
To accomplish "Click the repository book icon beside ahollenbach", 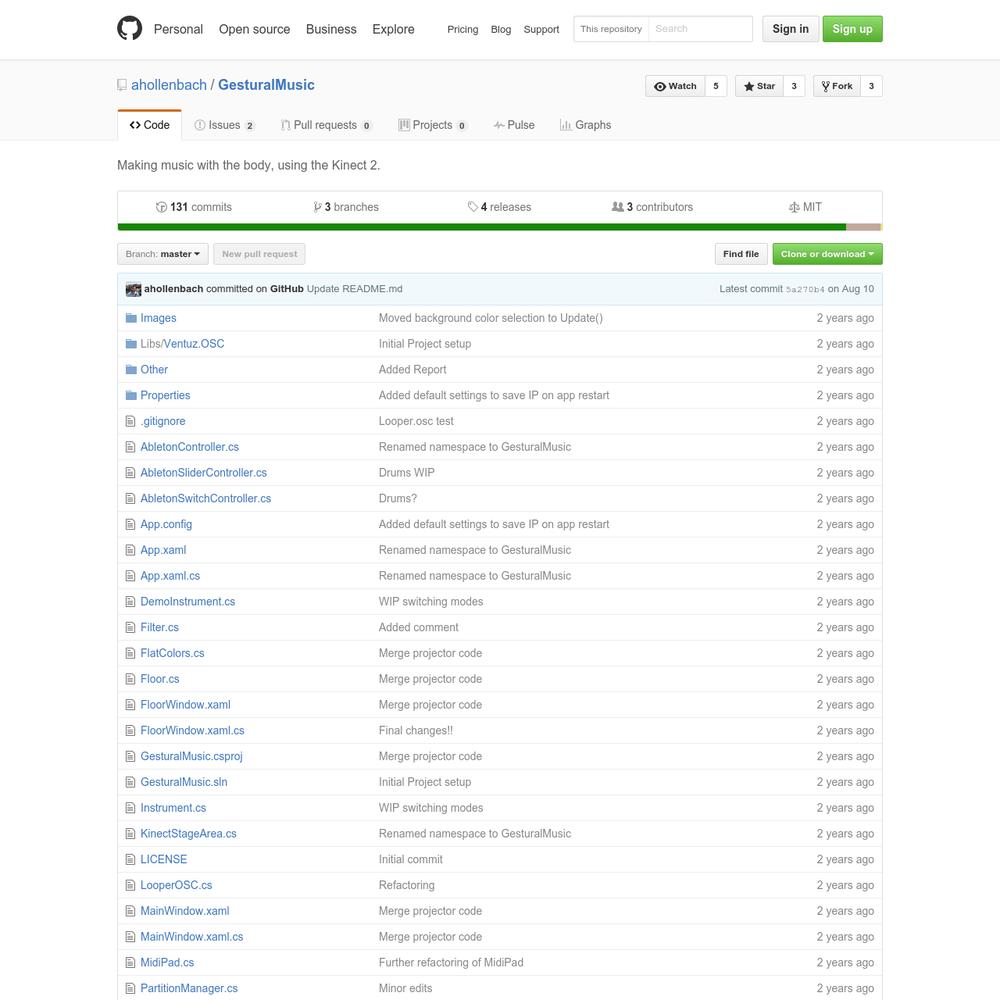I will point(122,85).
